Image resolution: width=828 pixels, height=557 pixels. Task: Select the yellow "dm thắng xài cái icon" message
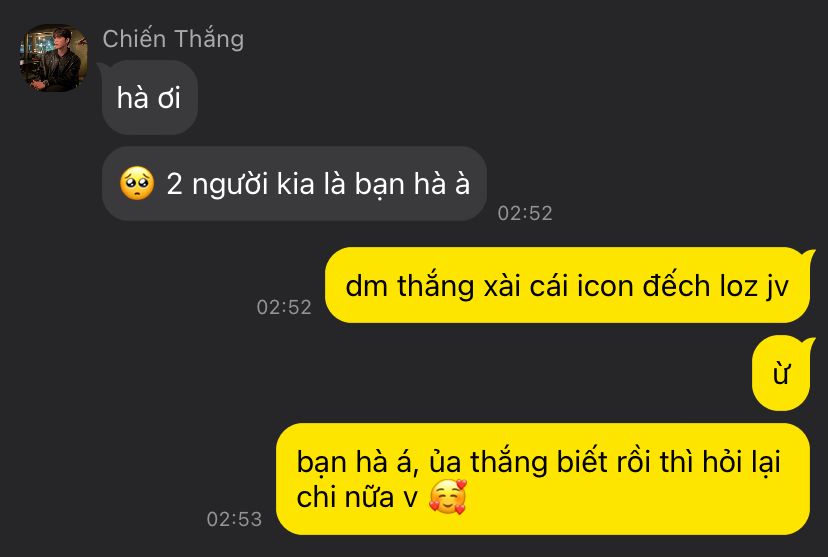pos(567,285)
